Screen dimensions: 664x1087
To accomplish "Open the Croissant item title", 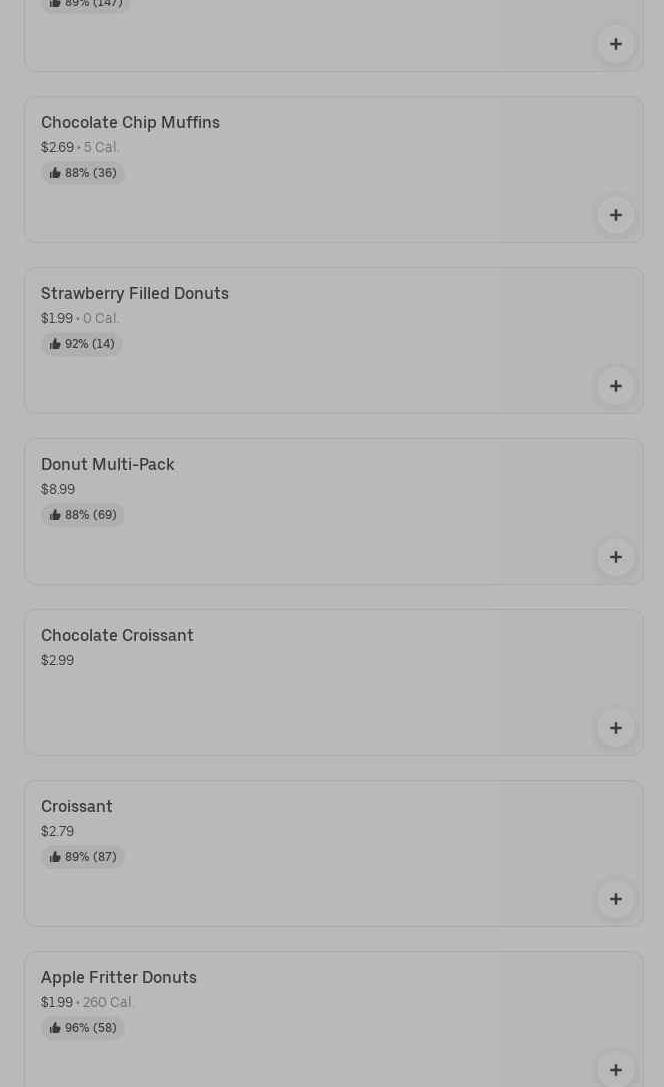I will pyautogui.click(x=77, y=807).
